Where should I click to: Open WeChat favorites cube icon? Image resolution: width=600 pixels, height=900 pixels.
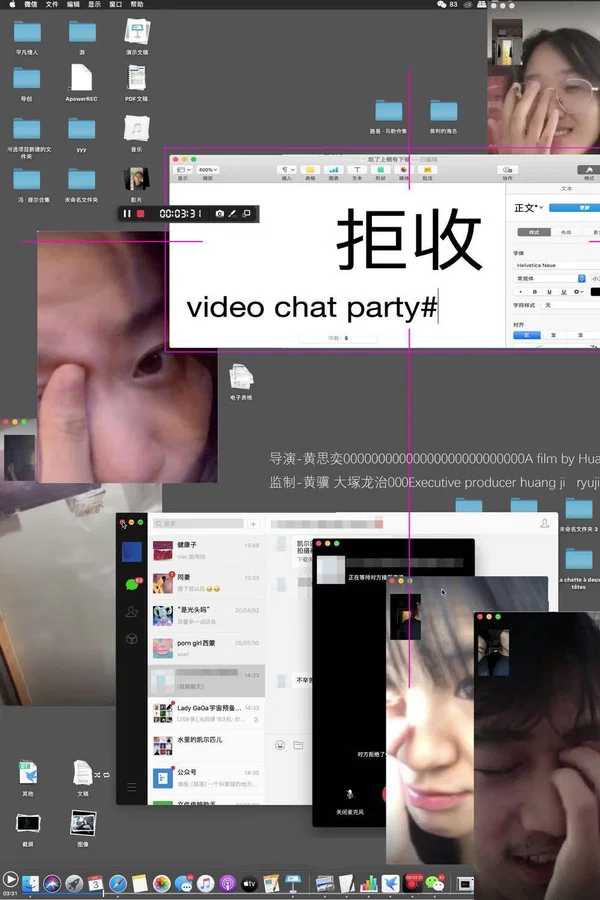(x=131, y=639)
